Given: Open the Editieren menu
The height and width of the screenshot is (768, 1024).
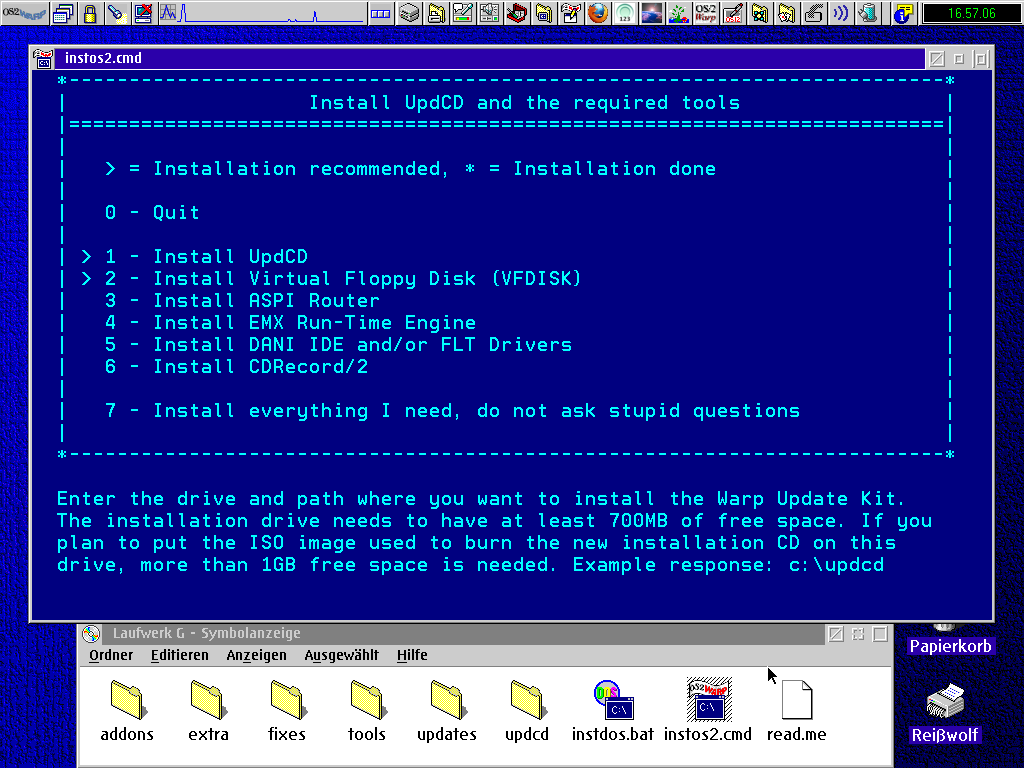Looking at the screenshot, I should (x=180, y=655).
